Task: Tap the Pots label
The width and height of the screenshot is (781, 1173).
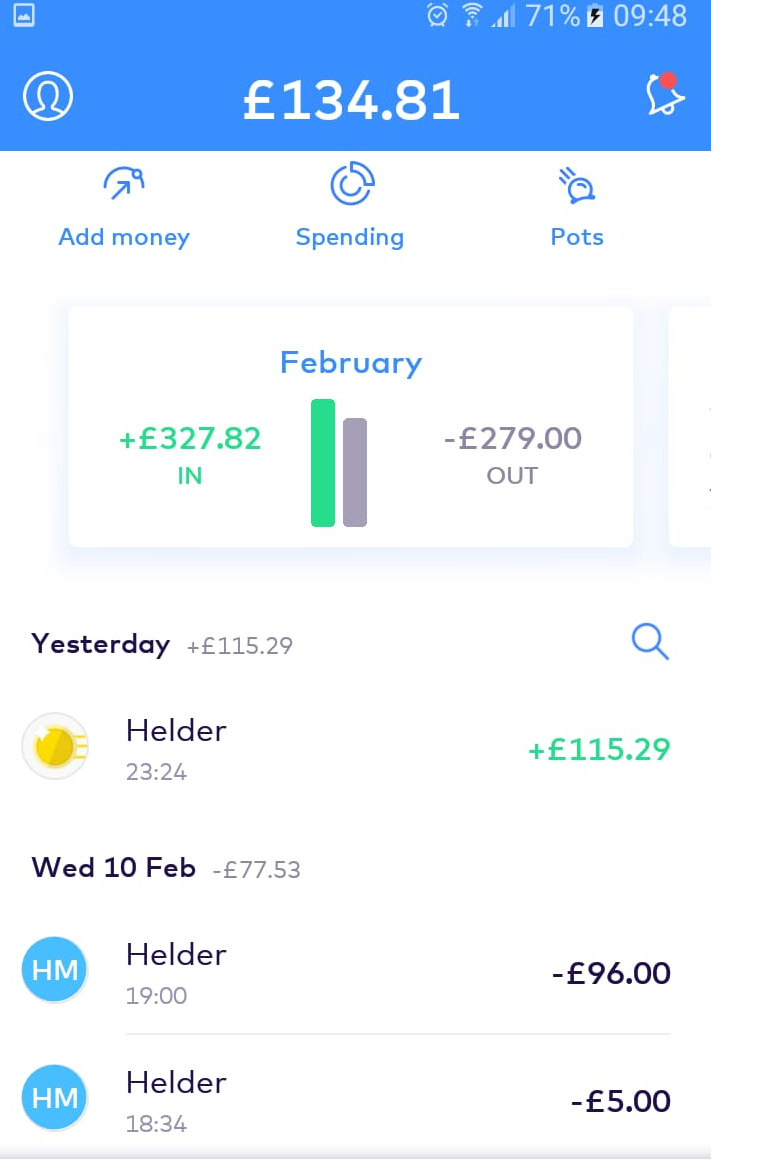Action: 577,237
